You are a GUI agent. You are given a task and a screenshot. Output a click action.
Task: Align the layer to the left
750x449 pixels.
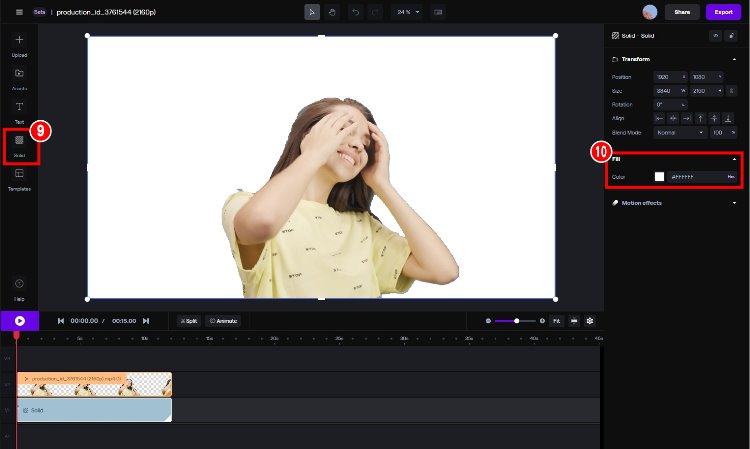click(x=660, y=118)
